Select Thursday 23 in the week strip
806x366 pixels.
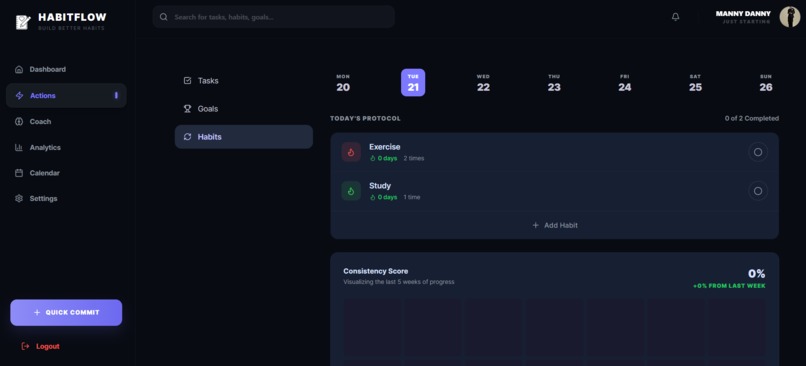tap(554, 83)
